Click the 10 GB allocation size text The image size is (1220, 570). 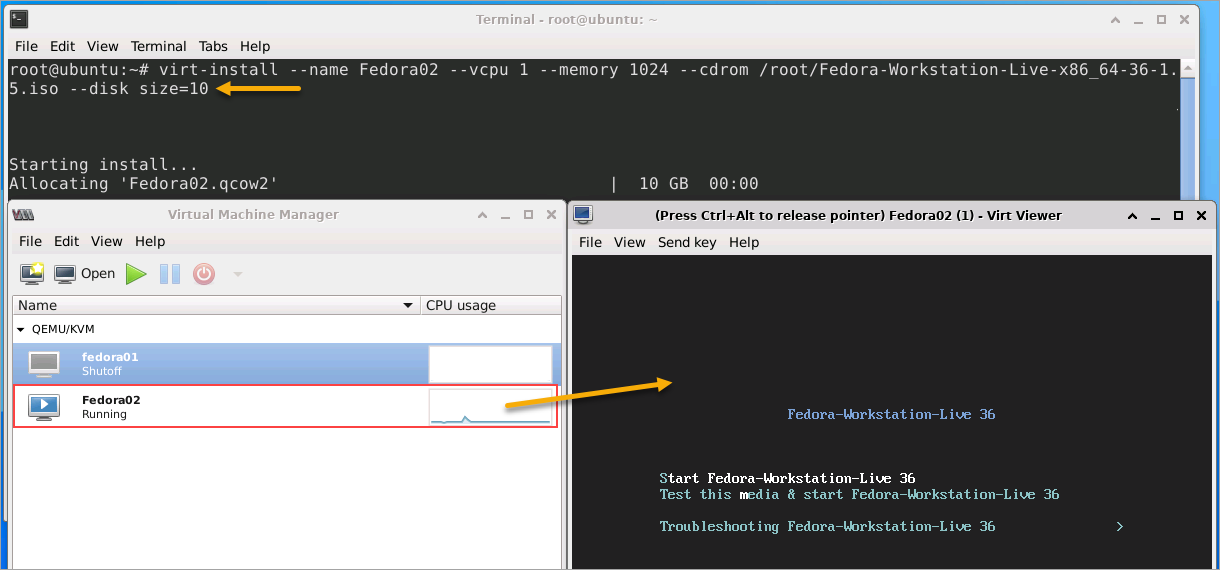664,184
